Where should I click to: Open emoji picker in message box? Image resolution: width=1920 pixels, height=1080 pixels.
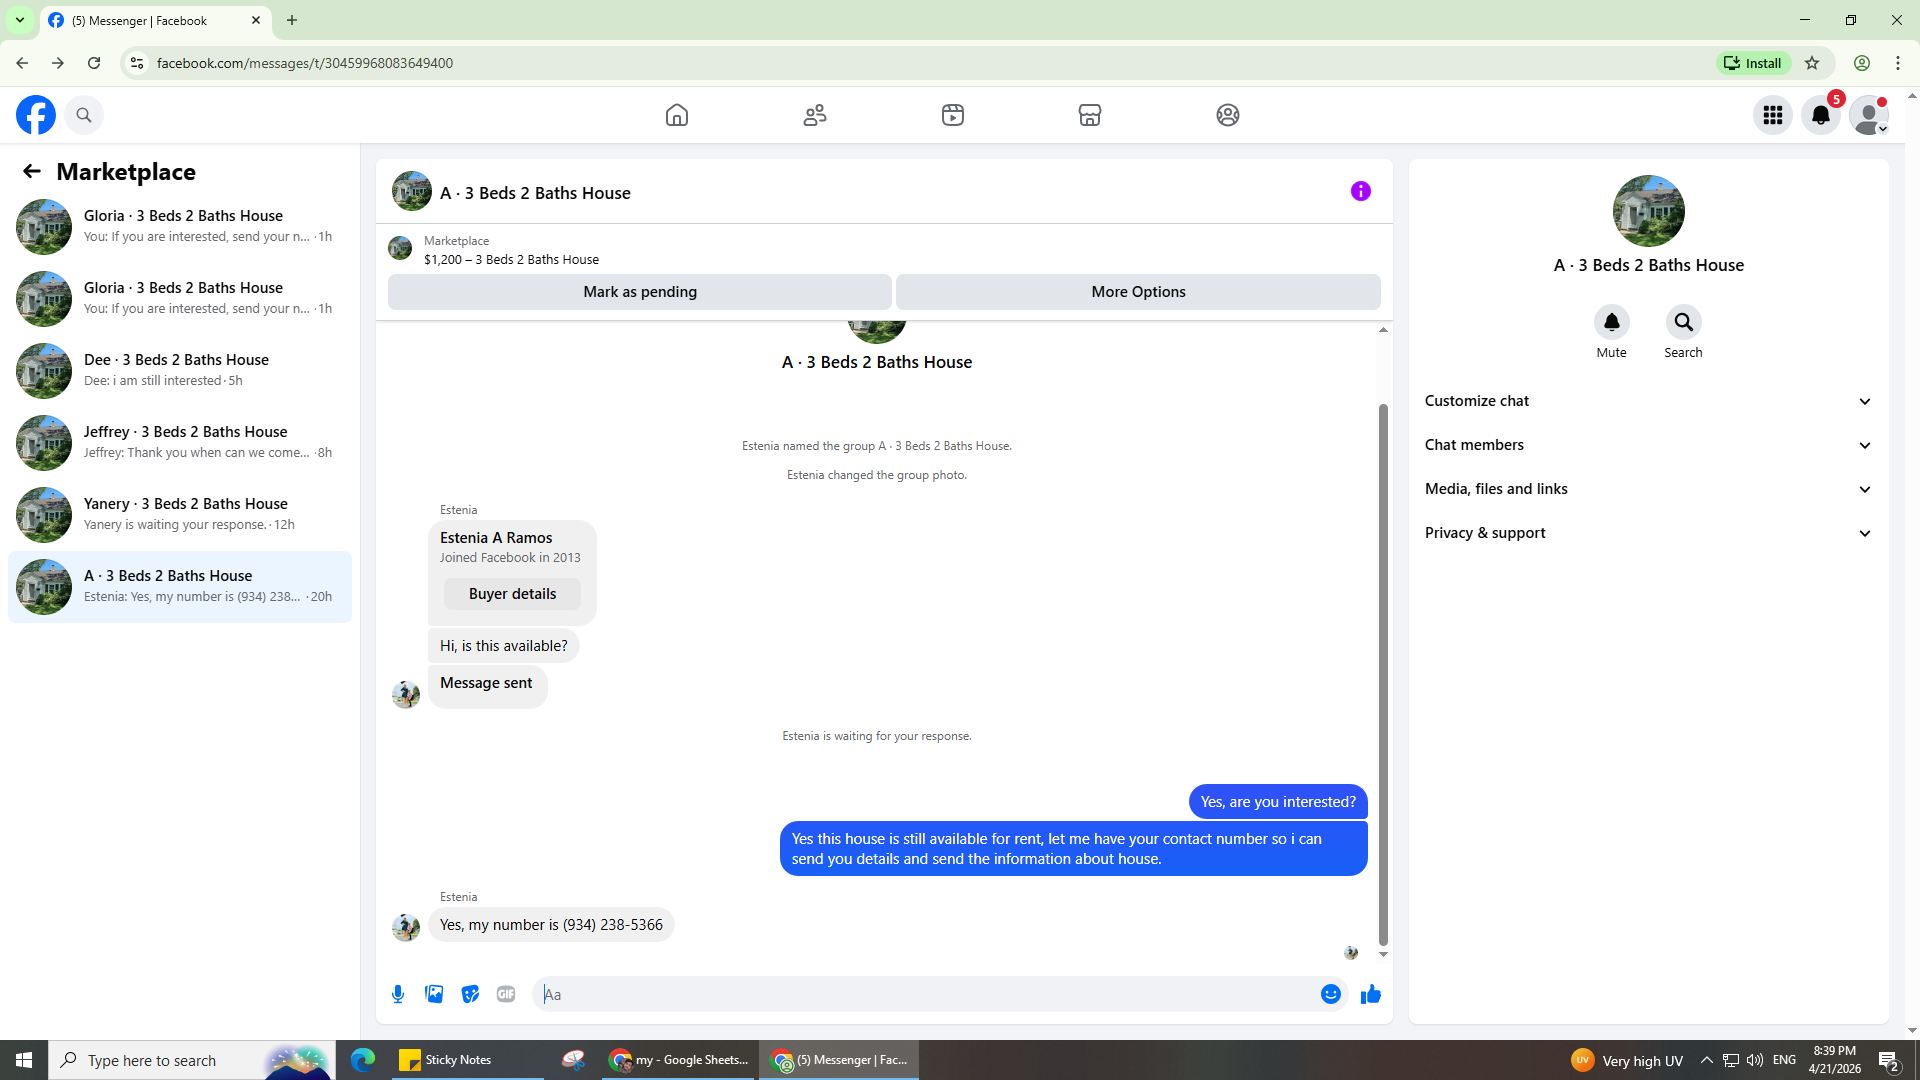tap(1331, 994)
